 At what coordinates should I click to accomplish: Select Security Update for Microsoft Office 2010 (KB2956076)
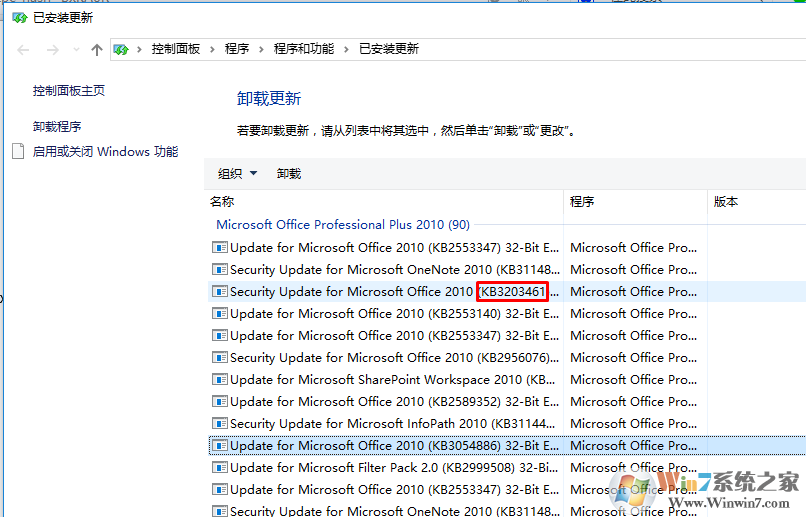click(x=395, y=358)
